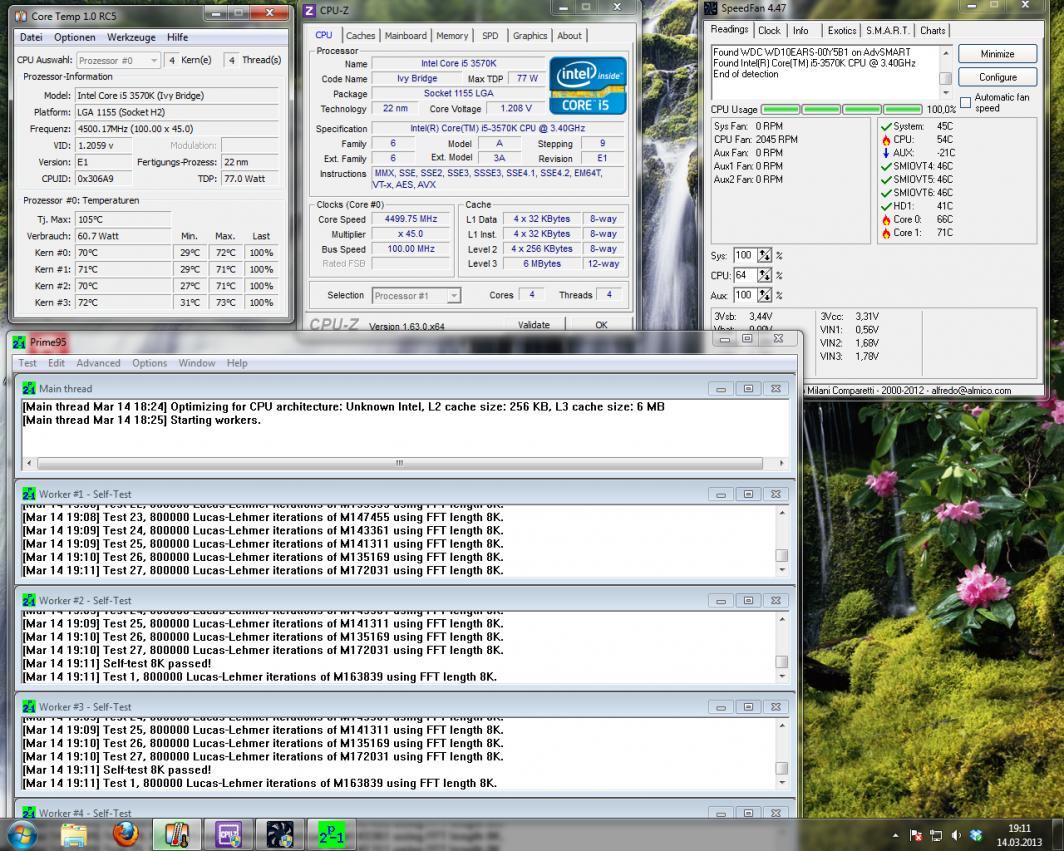Open Windows Explorer from taskbar
1064x851 pixels.
(74, 835)
